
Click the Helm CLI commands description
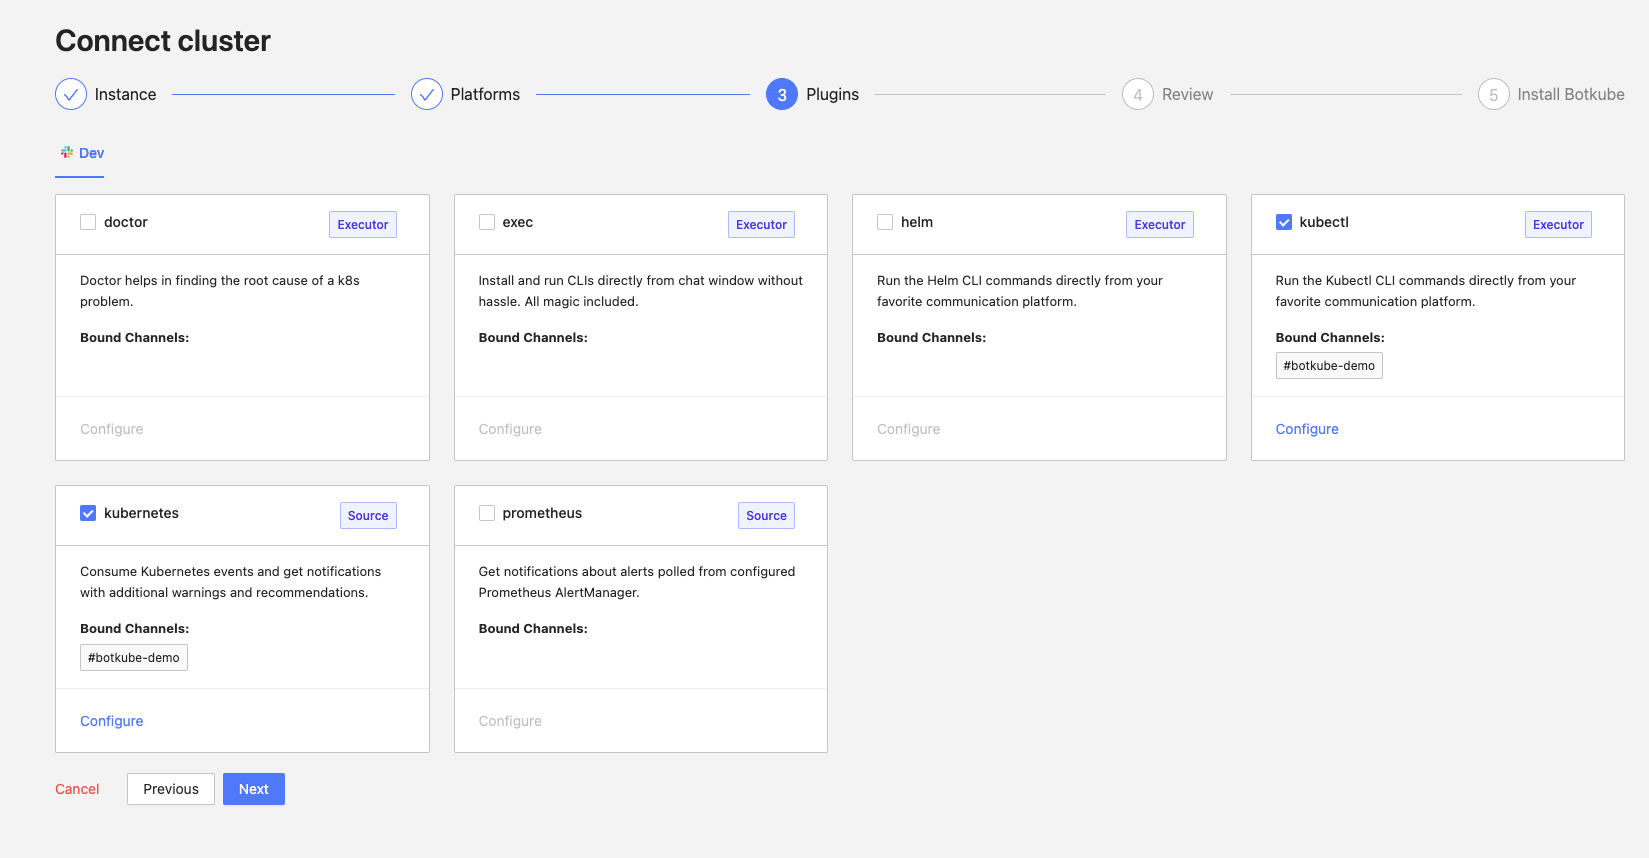(1020, 291)
